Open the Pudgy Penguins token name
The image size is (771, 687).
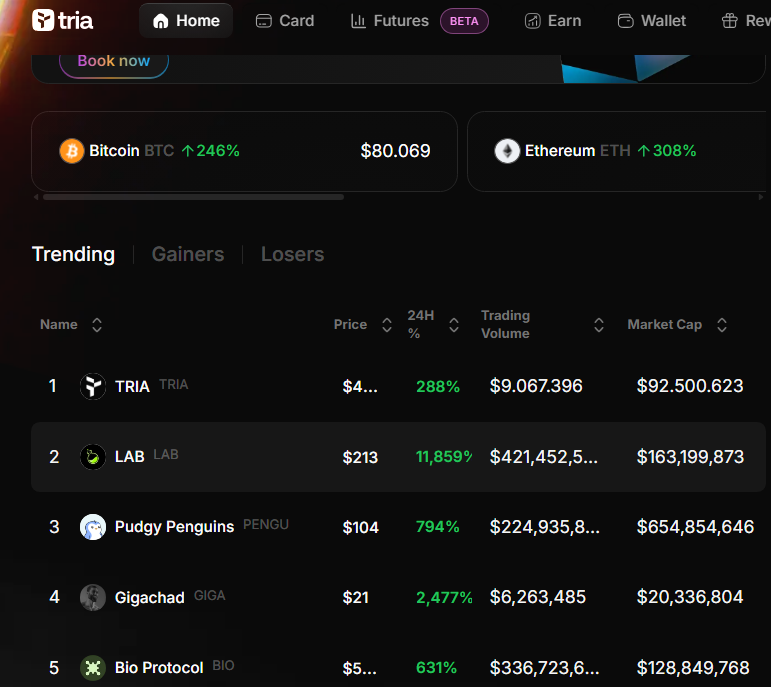(x=175, y=527)
